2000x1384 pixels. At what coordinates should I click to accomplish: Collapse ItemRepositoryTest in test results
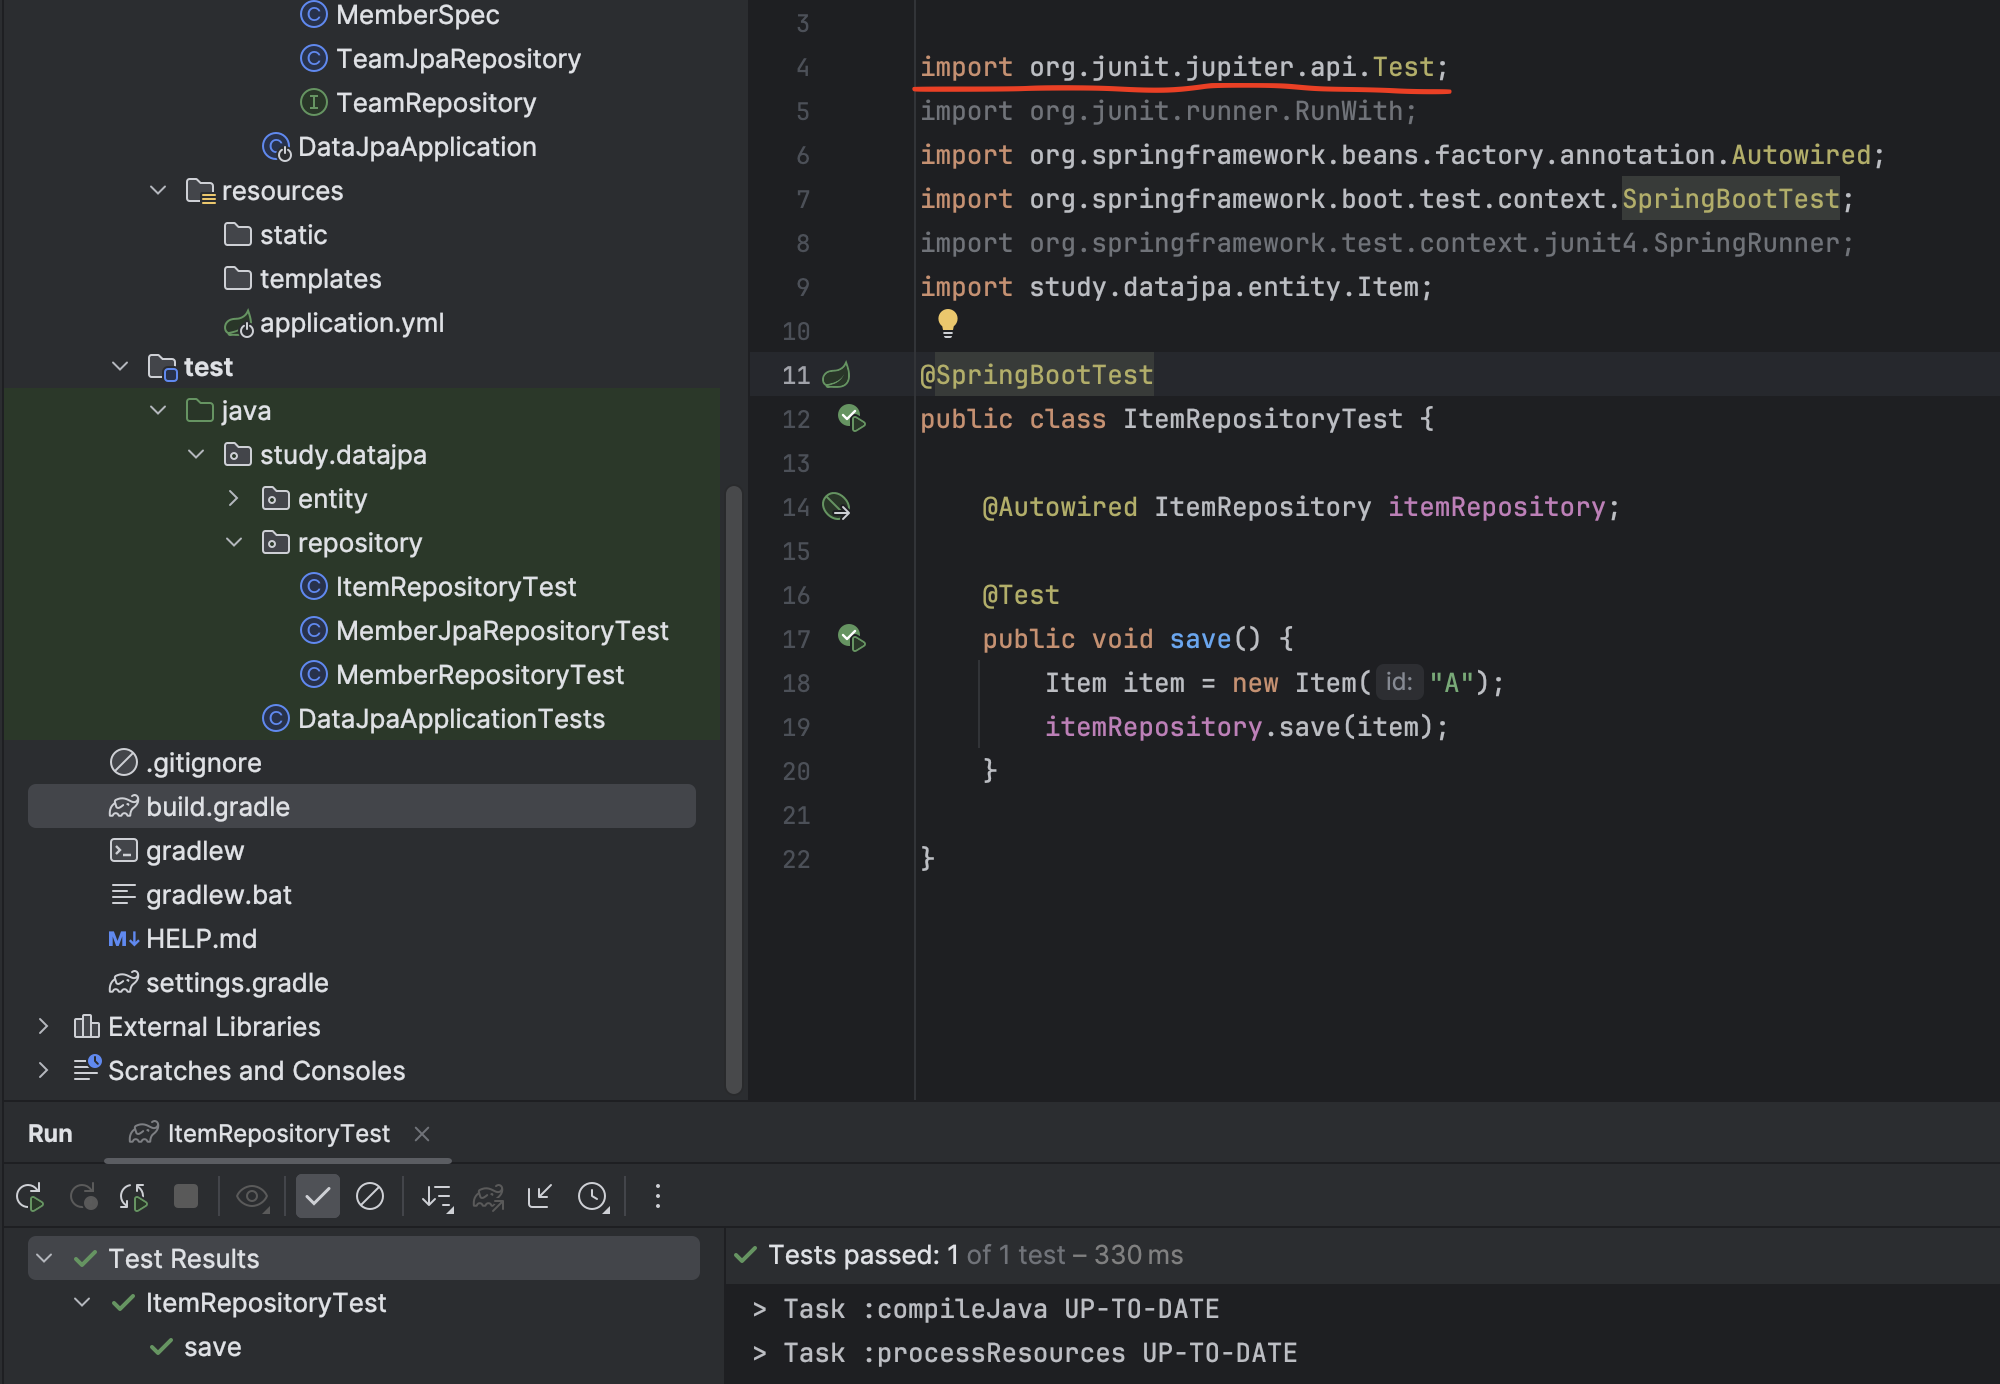tap(82, 1302)
